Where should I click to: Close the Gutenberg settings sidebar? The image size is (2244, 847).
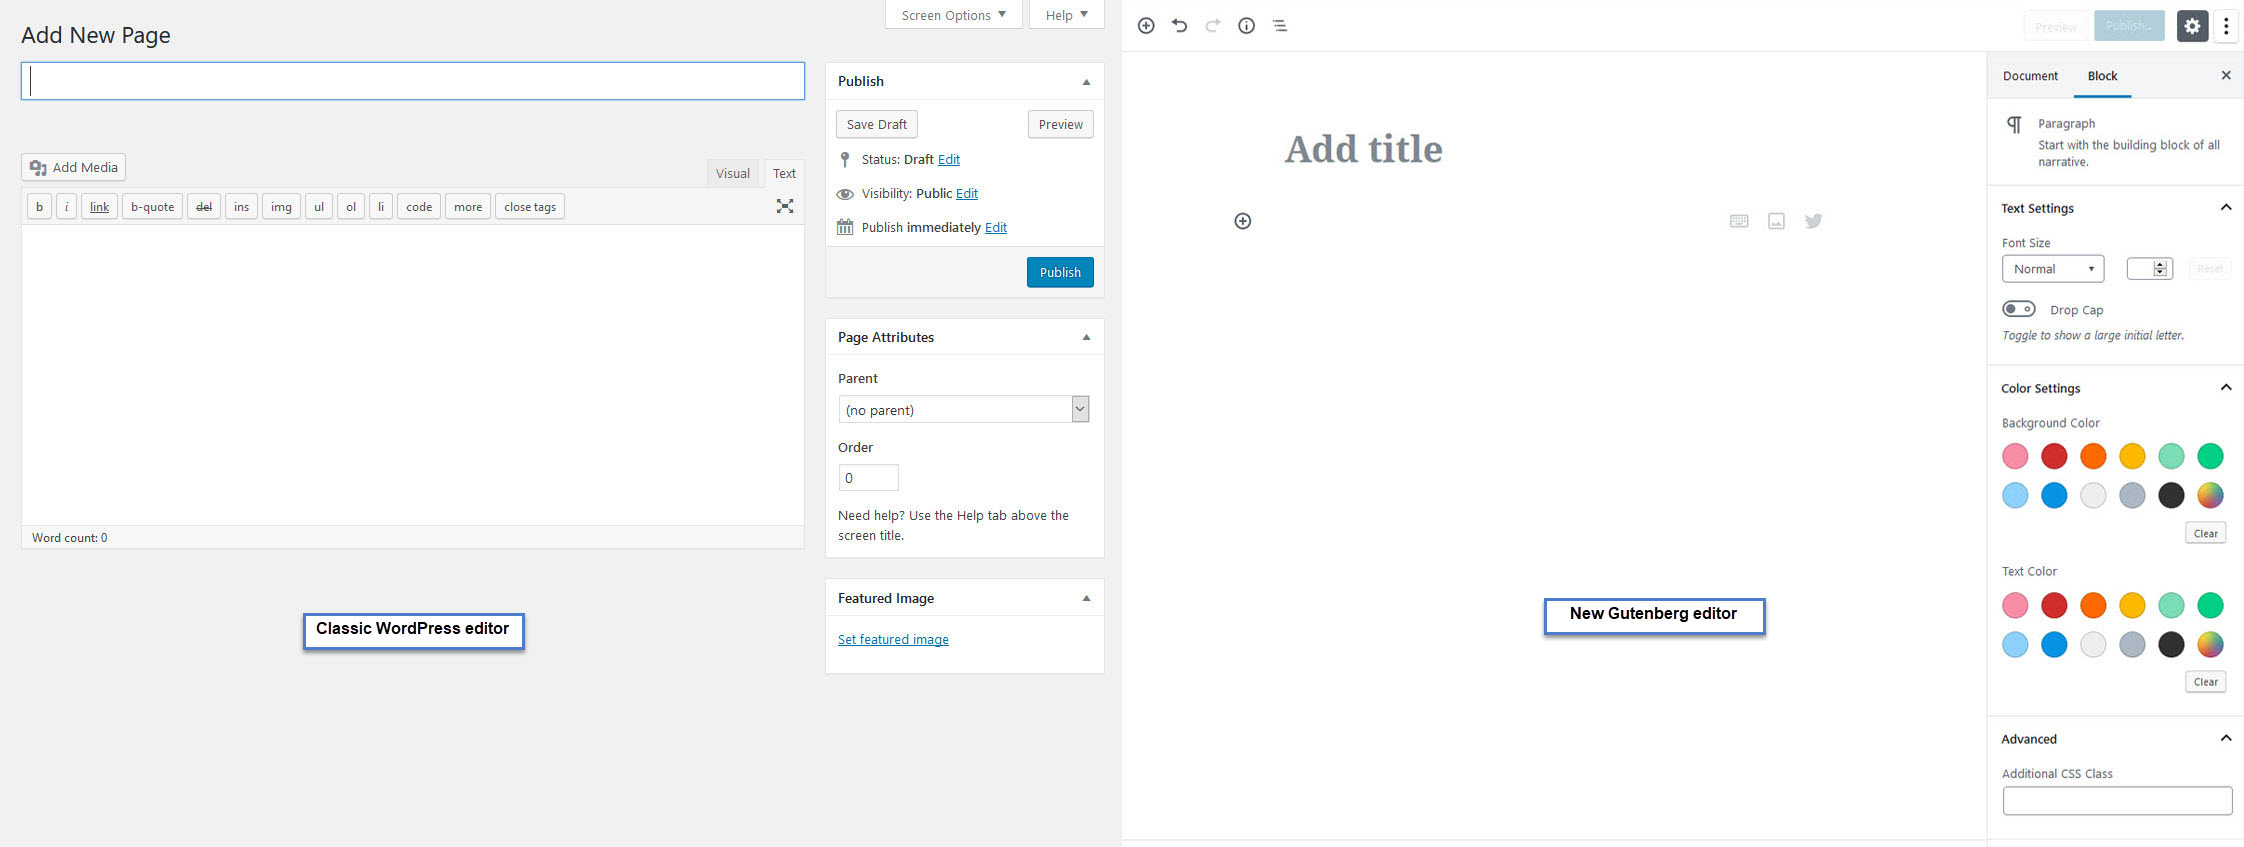[2226, 75]
